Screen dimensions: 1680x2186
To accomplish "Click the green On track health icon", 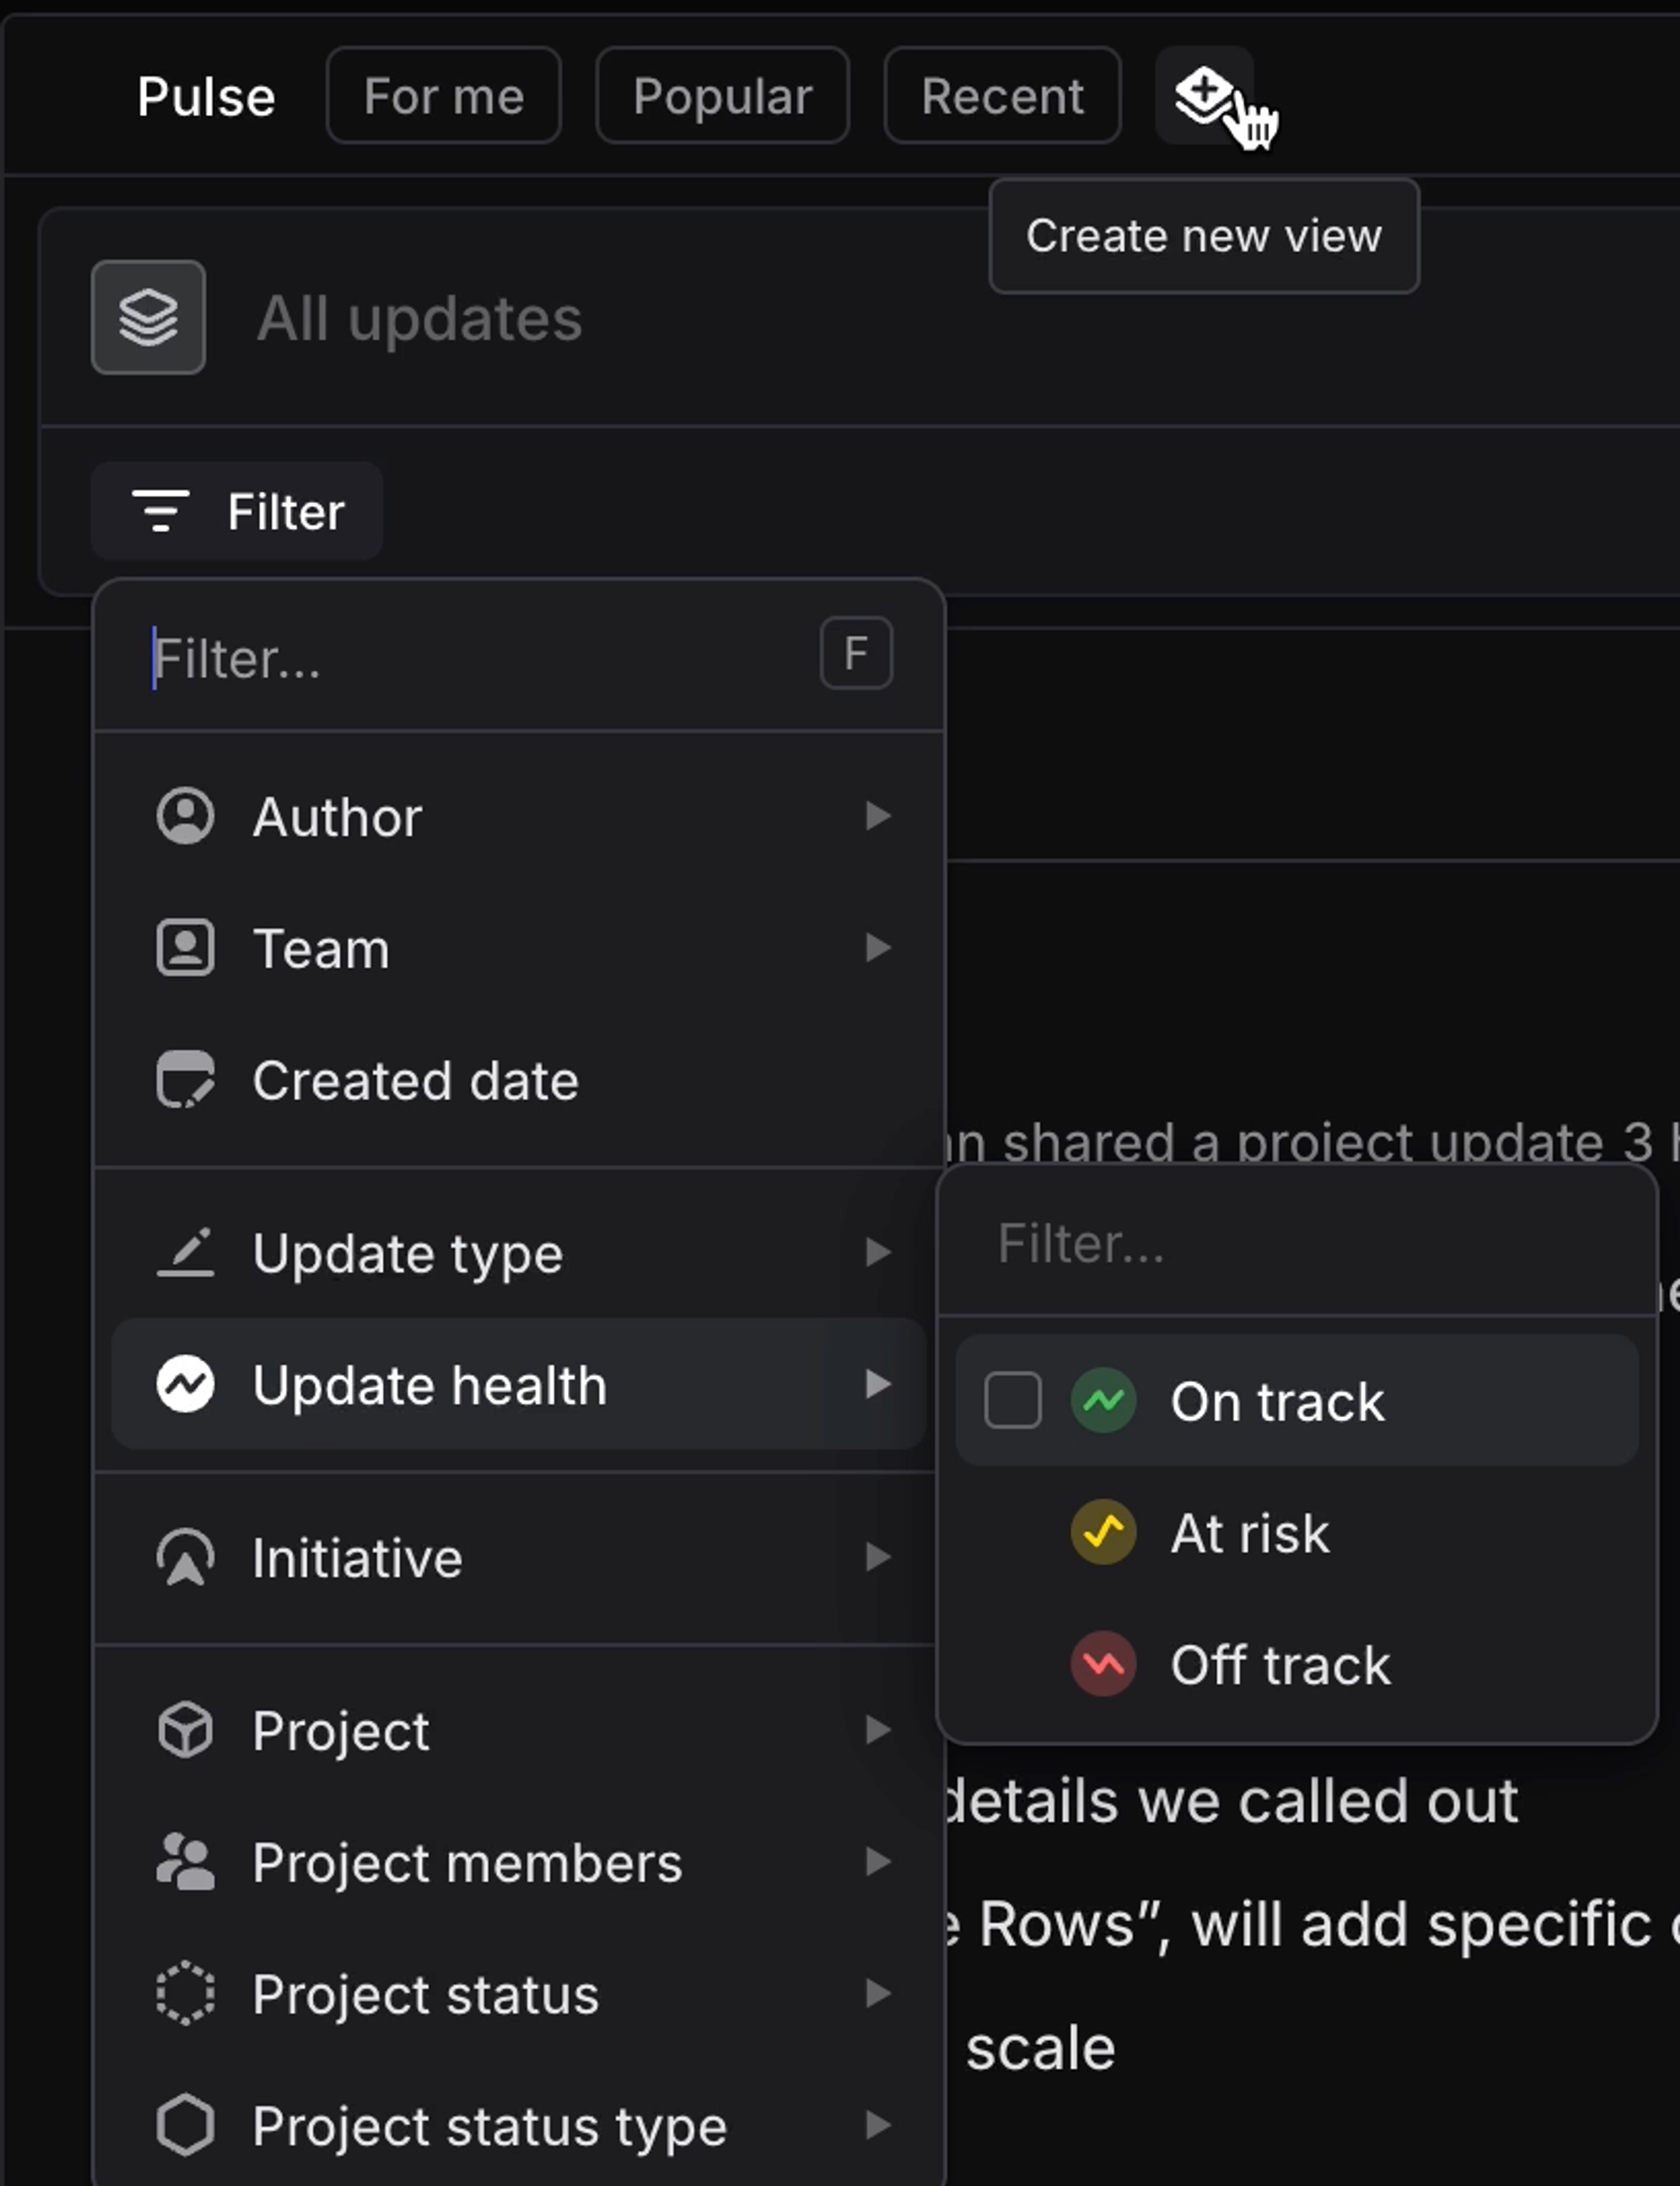I will click(x=1103, y=1401).
